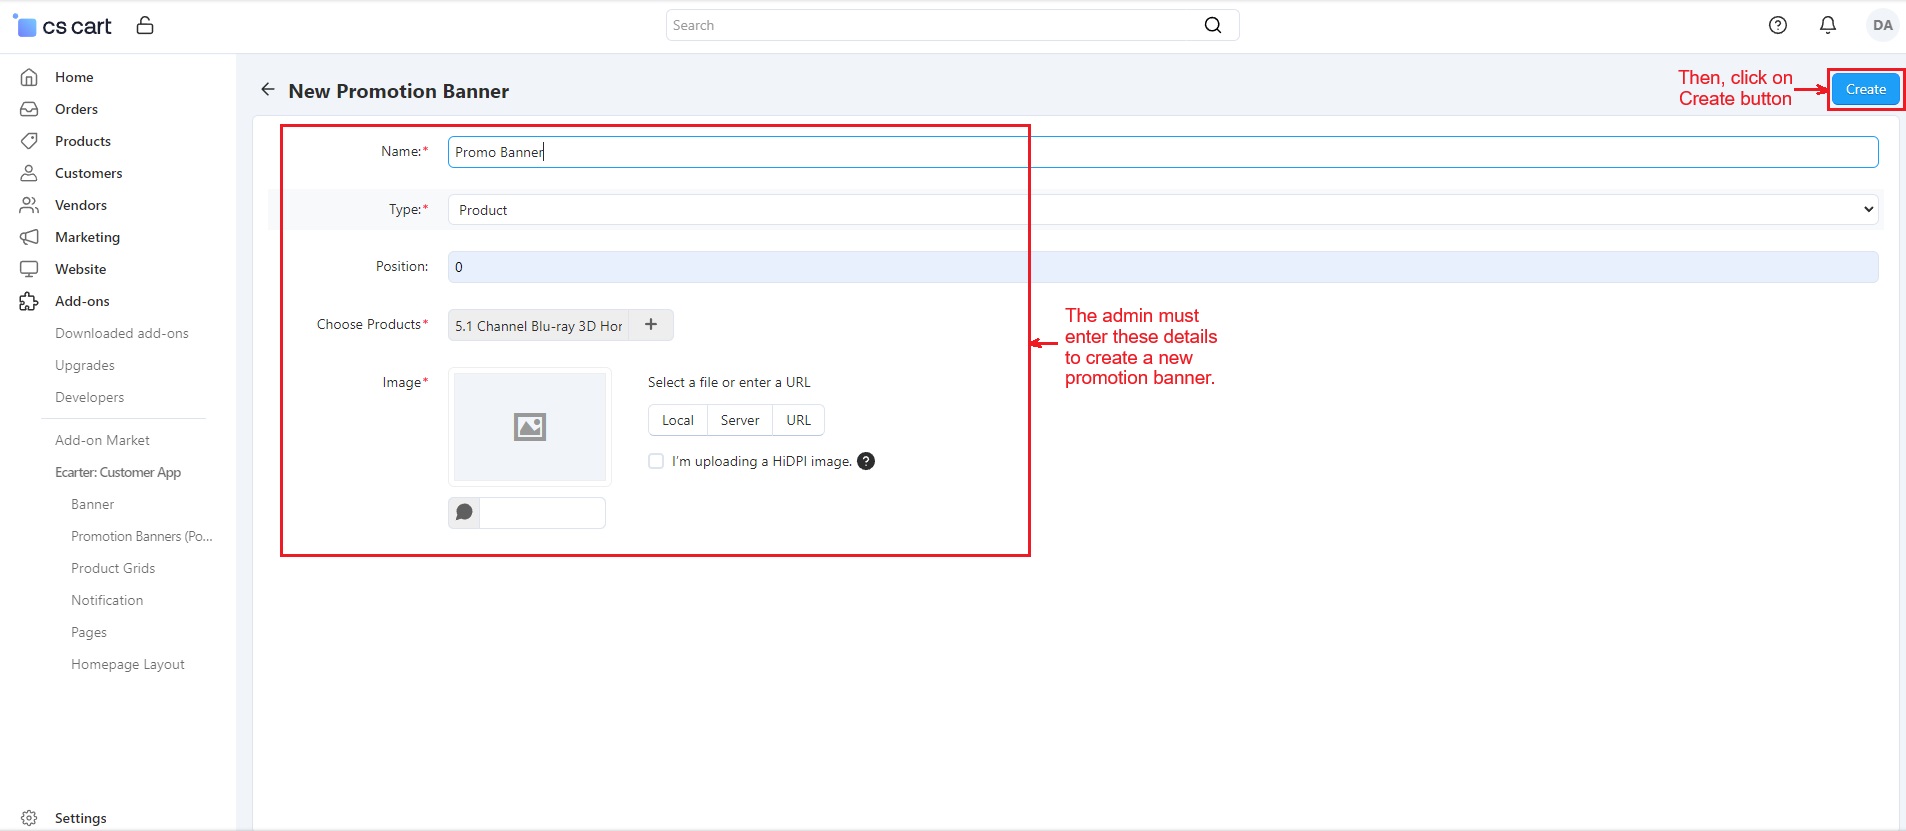Click the lock icon next to CS-Cart logo

click(145, 26)
